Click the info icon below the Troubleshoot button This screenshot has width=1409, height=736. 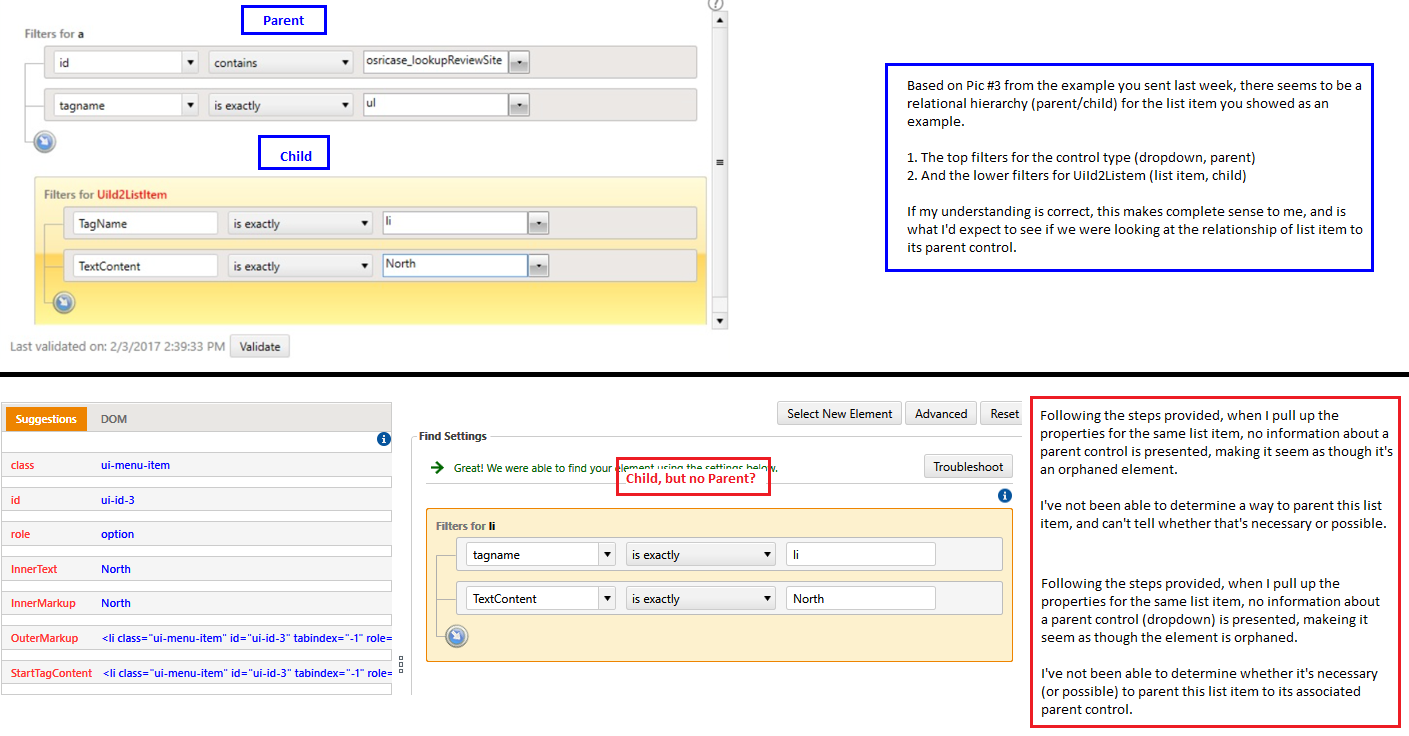[1004, 496]
